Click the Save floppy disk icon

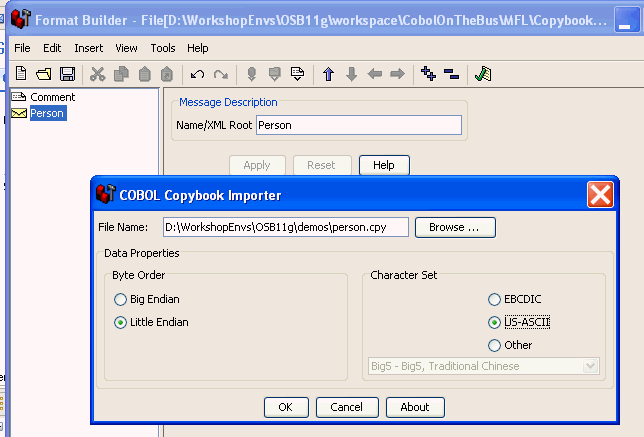67,74
